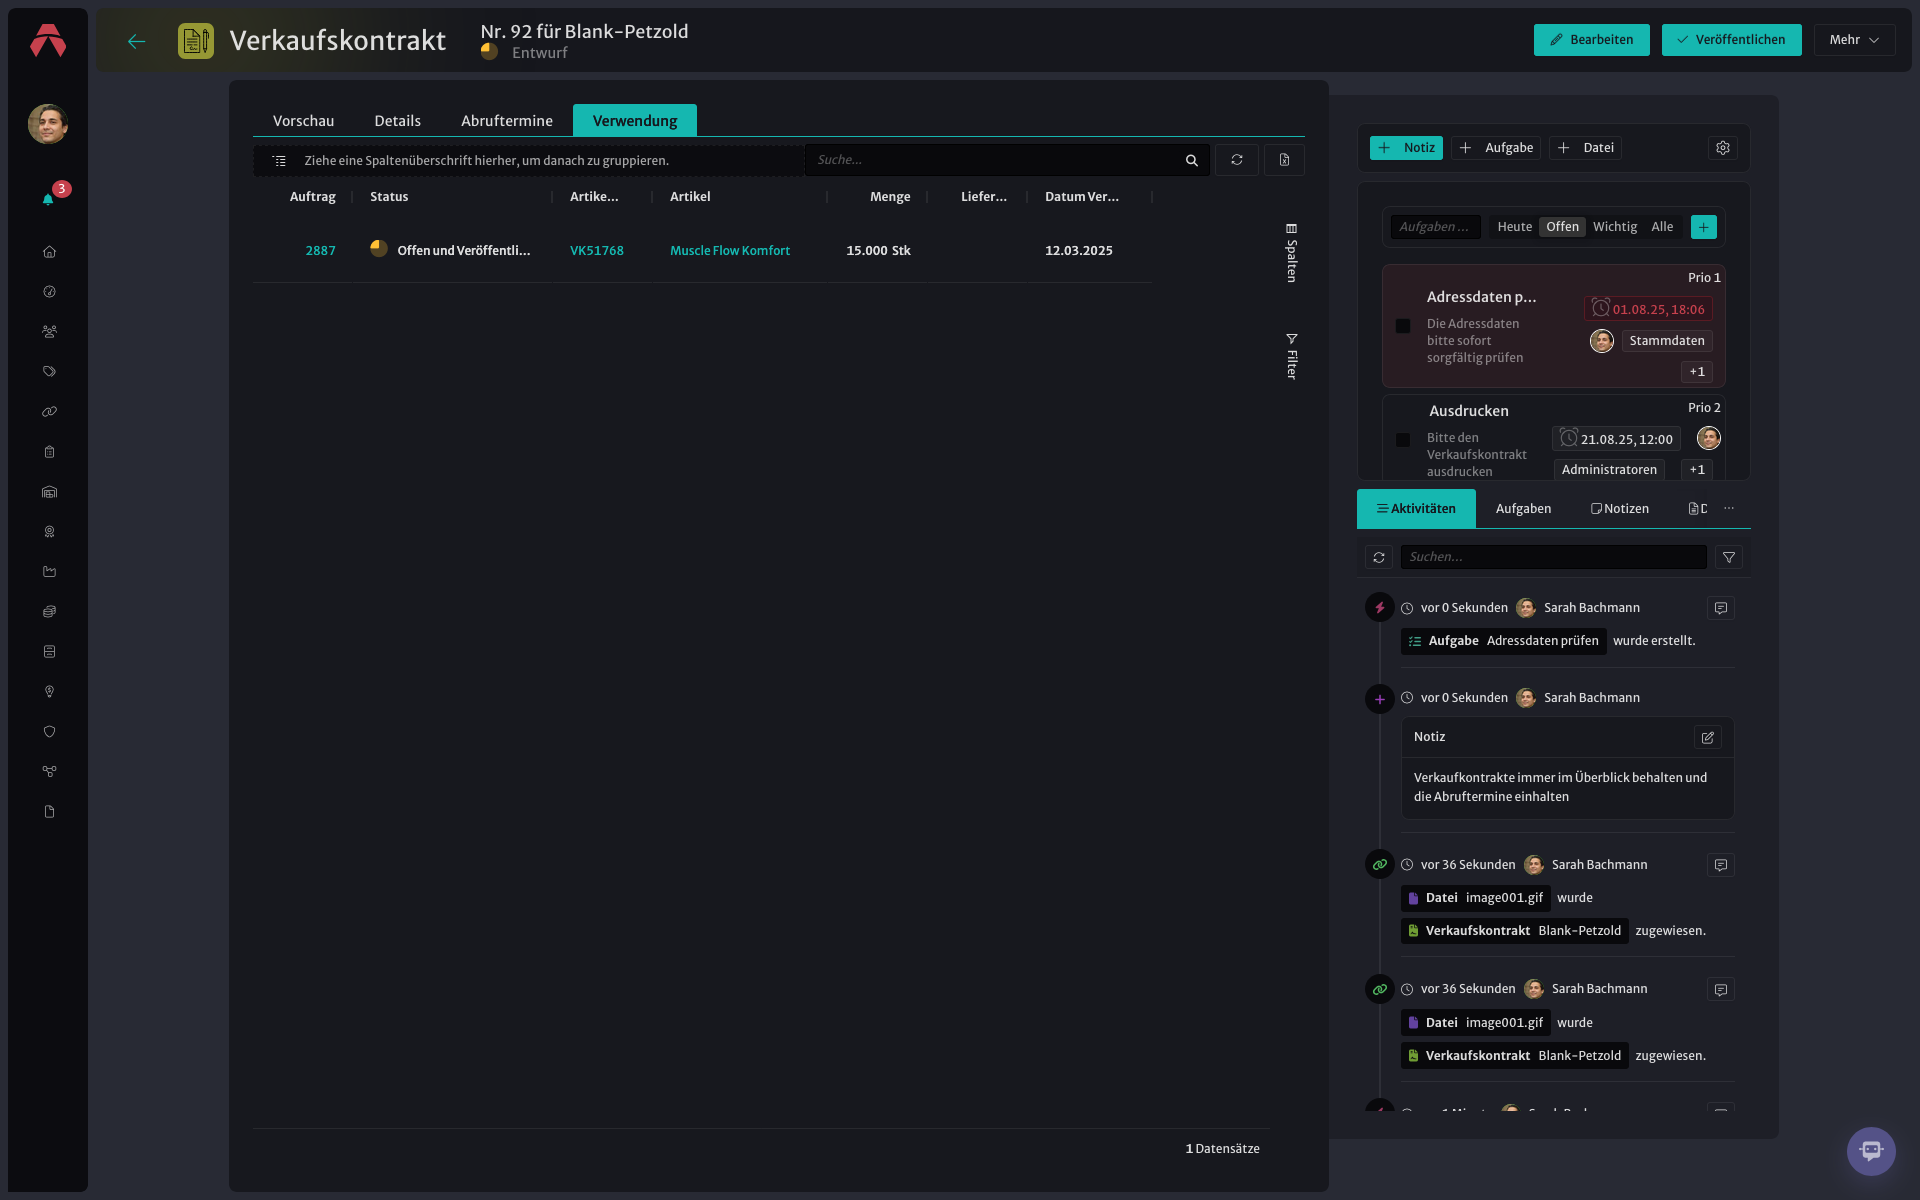Open the notifications bell icon
This screenshot has width=1920, height=1200.
coord(48,199)
